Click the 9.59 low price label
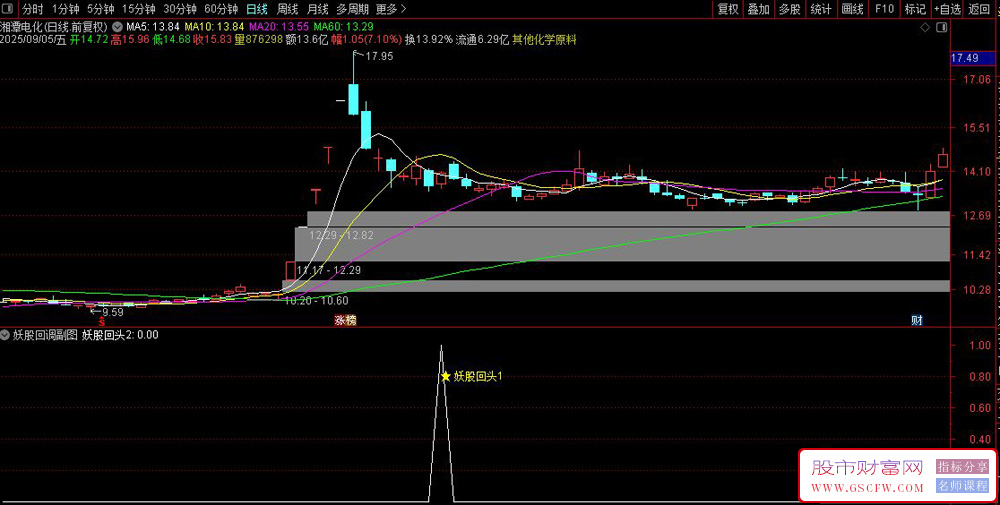Image resolution: width=1000 pixels, height=505 pixels. coord(112,312)
